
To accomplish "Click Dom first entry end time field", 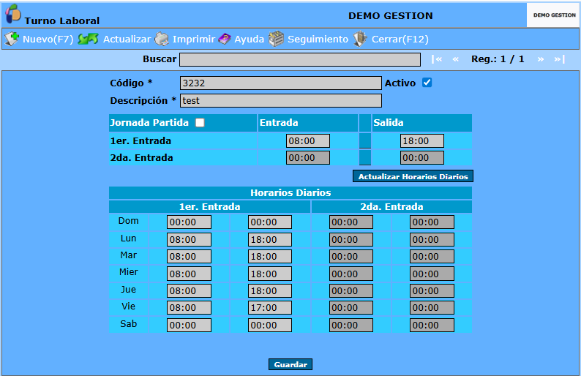I will [270, 222].
